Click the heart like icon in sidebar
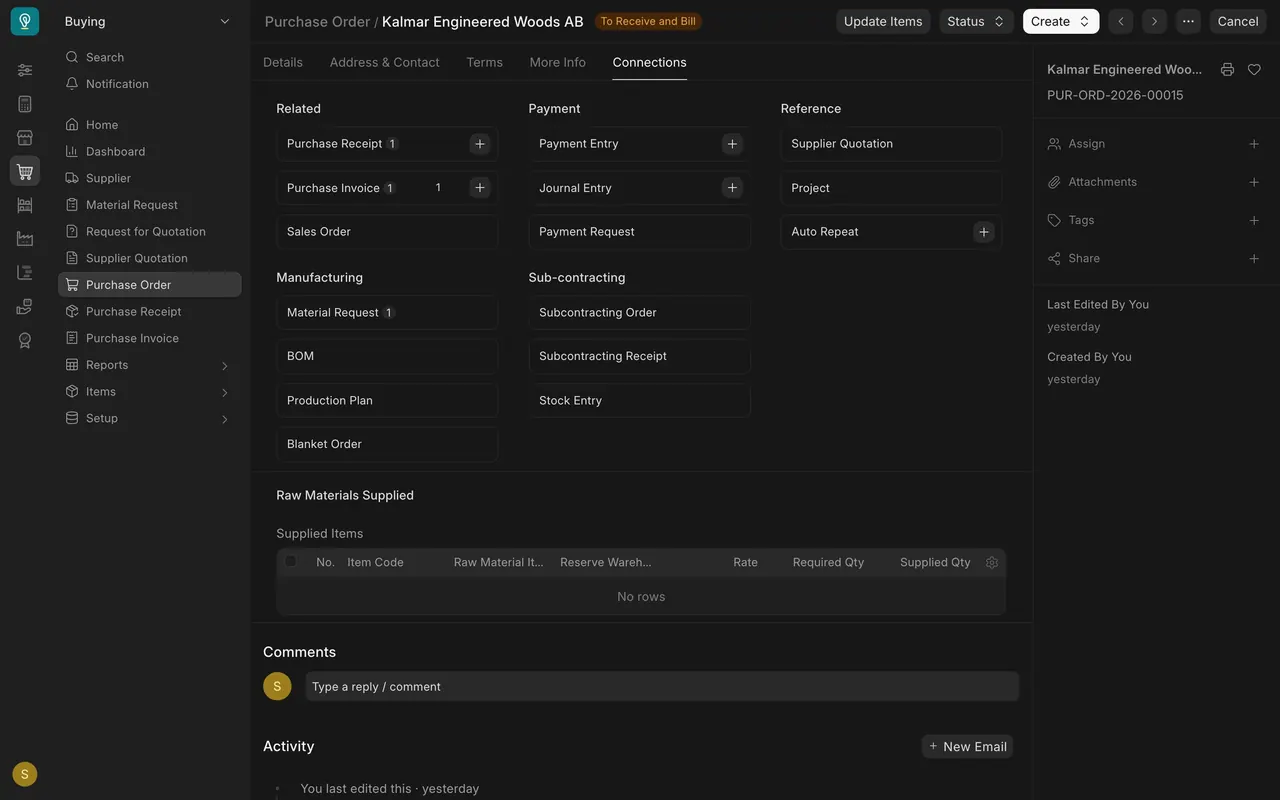1280x800 pixels. click(x=1254, y=70)
